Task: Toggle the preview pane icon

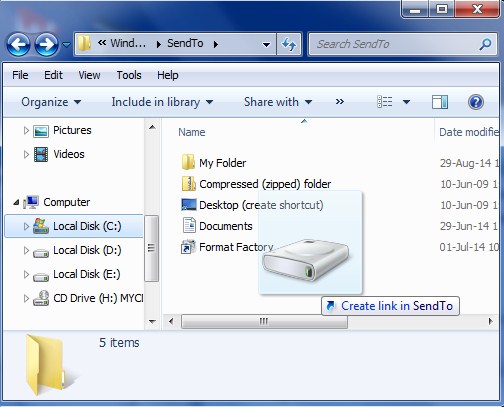Action: click(440, 102)
